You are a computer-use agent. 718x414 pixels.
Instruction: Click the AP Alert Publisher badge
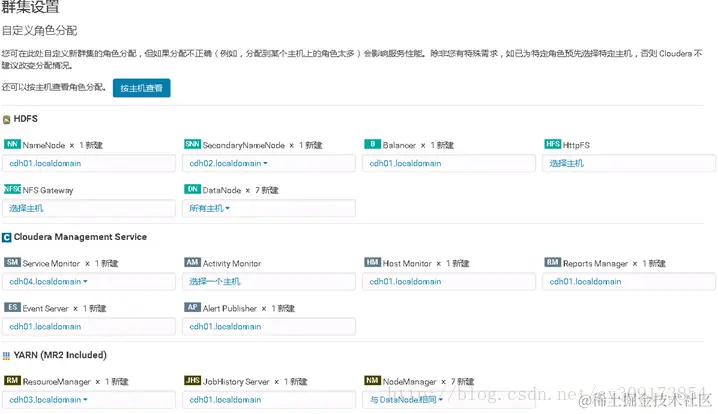point(192,307)
